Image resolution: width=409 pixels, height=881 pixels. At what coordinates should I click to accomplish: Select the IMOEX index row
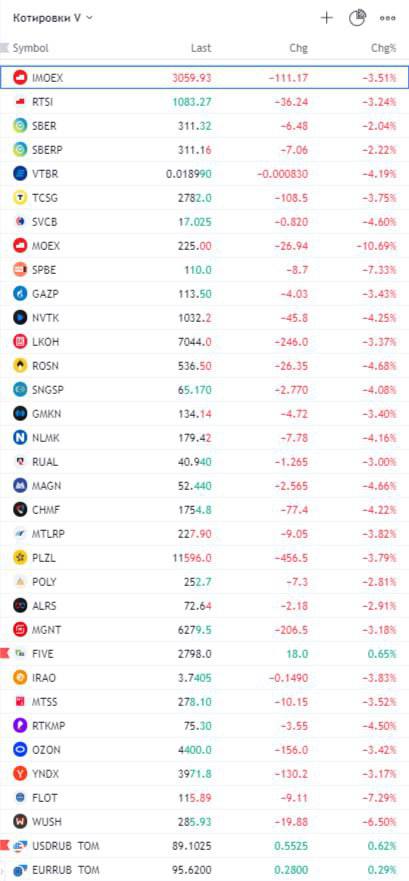[204, 78]
